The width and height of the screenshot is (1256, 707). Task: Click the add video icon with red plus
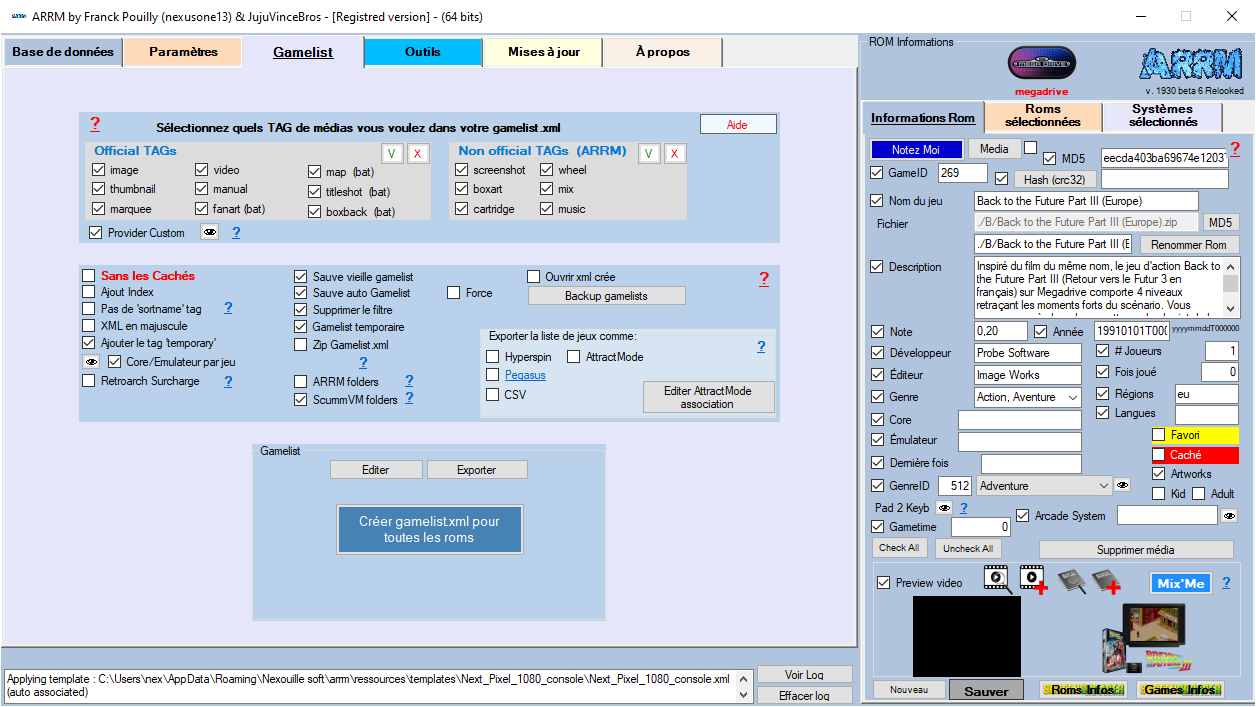pos(1033,579)
